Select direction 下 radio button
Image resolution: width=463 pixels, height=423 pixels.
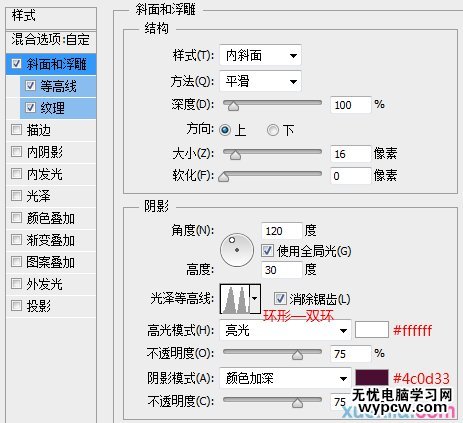pos(273,130)
